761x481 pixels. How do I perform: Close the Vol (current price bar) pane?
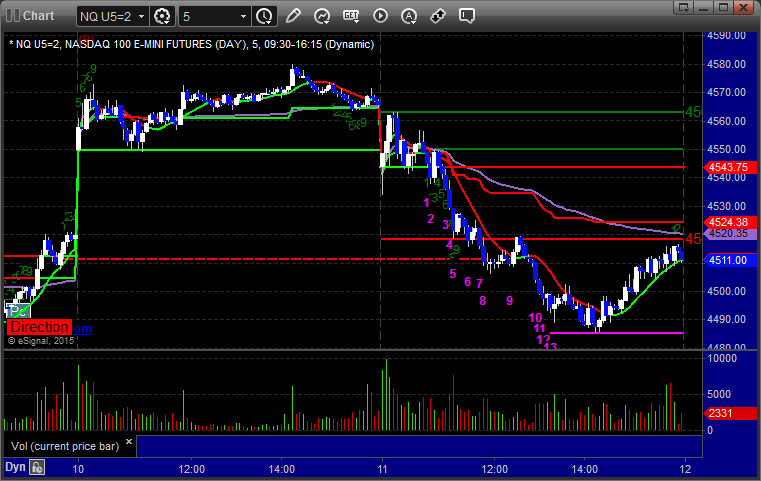[x=129, y=442]
